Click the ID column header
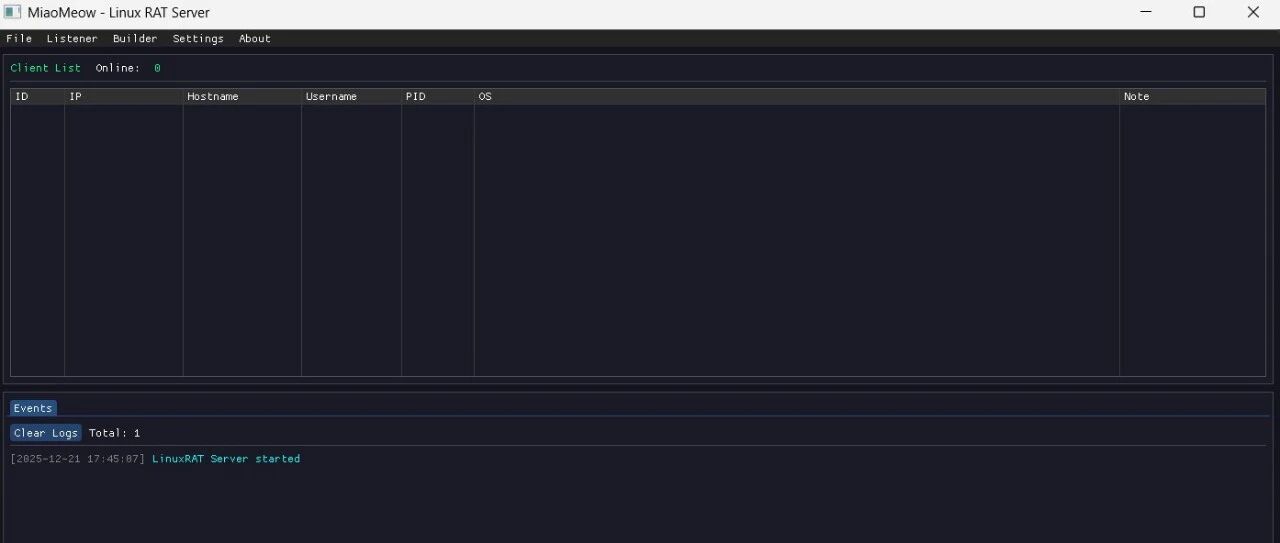Screen dimensions: 1280x543 38,97
